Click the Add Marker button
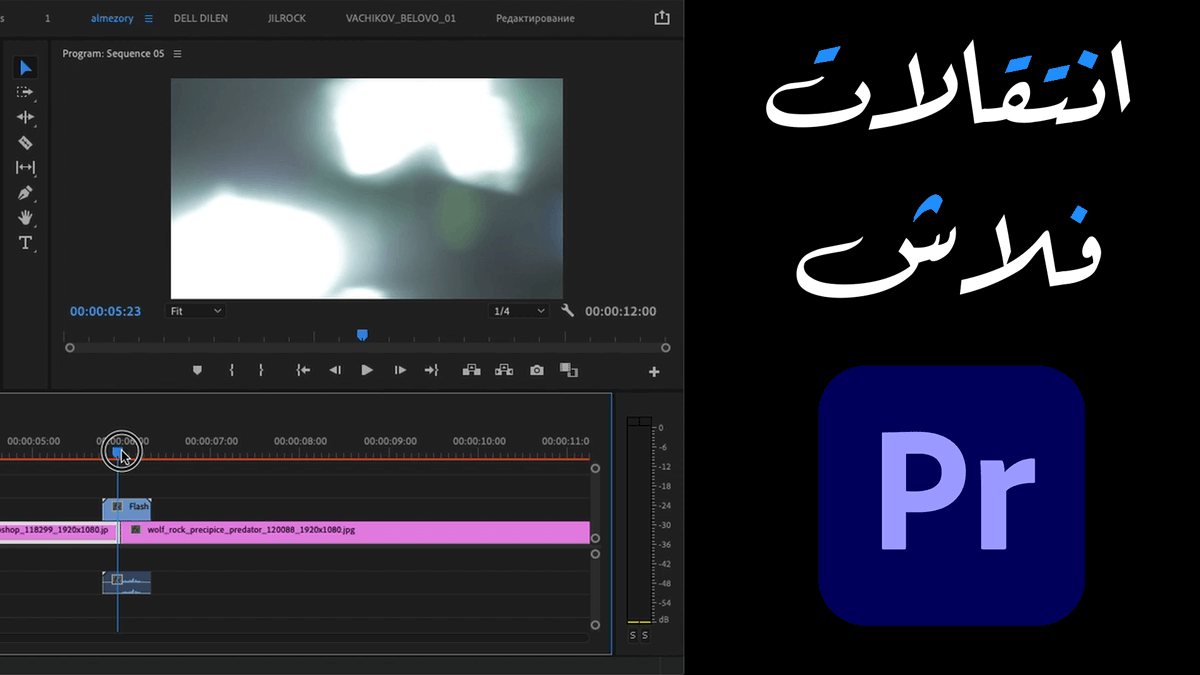The height and width of the screenshot is (675, 1200). pyautogui.click(x=197, y=370)
